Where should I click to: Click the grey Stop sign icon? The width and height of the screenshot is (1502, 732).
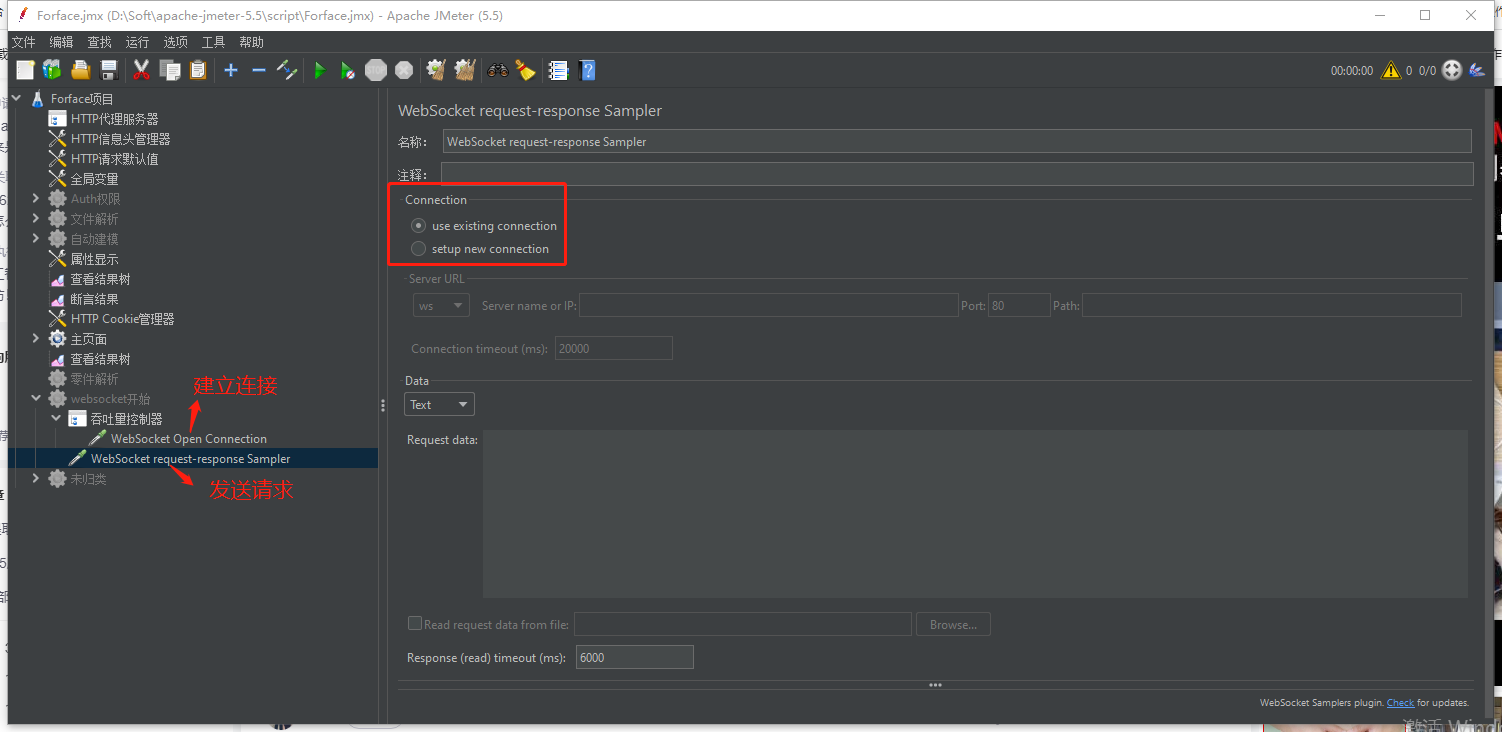(376, 70)
